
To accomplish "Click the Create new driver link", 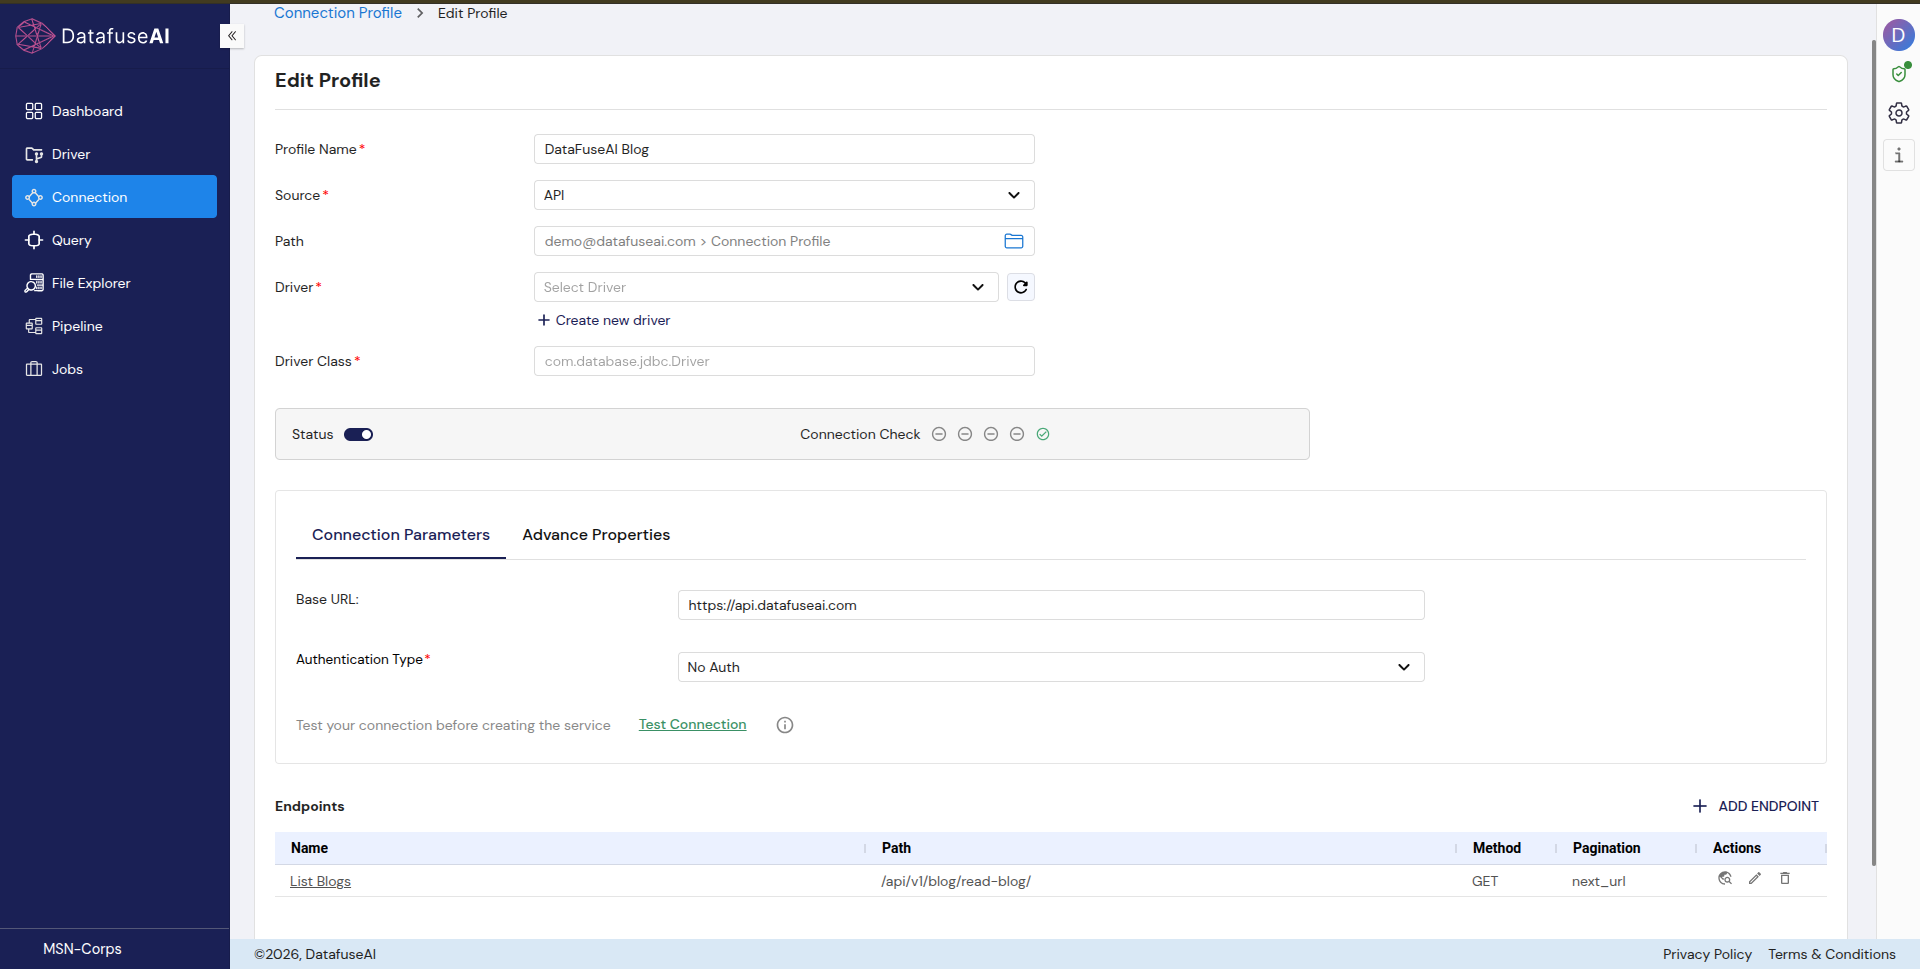I will click(x=604, y=320).
